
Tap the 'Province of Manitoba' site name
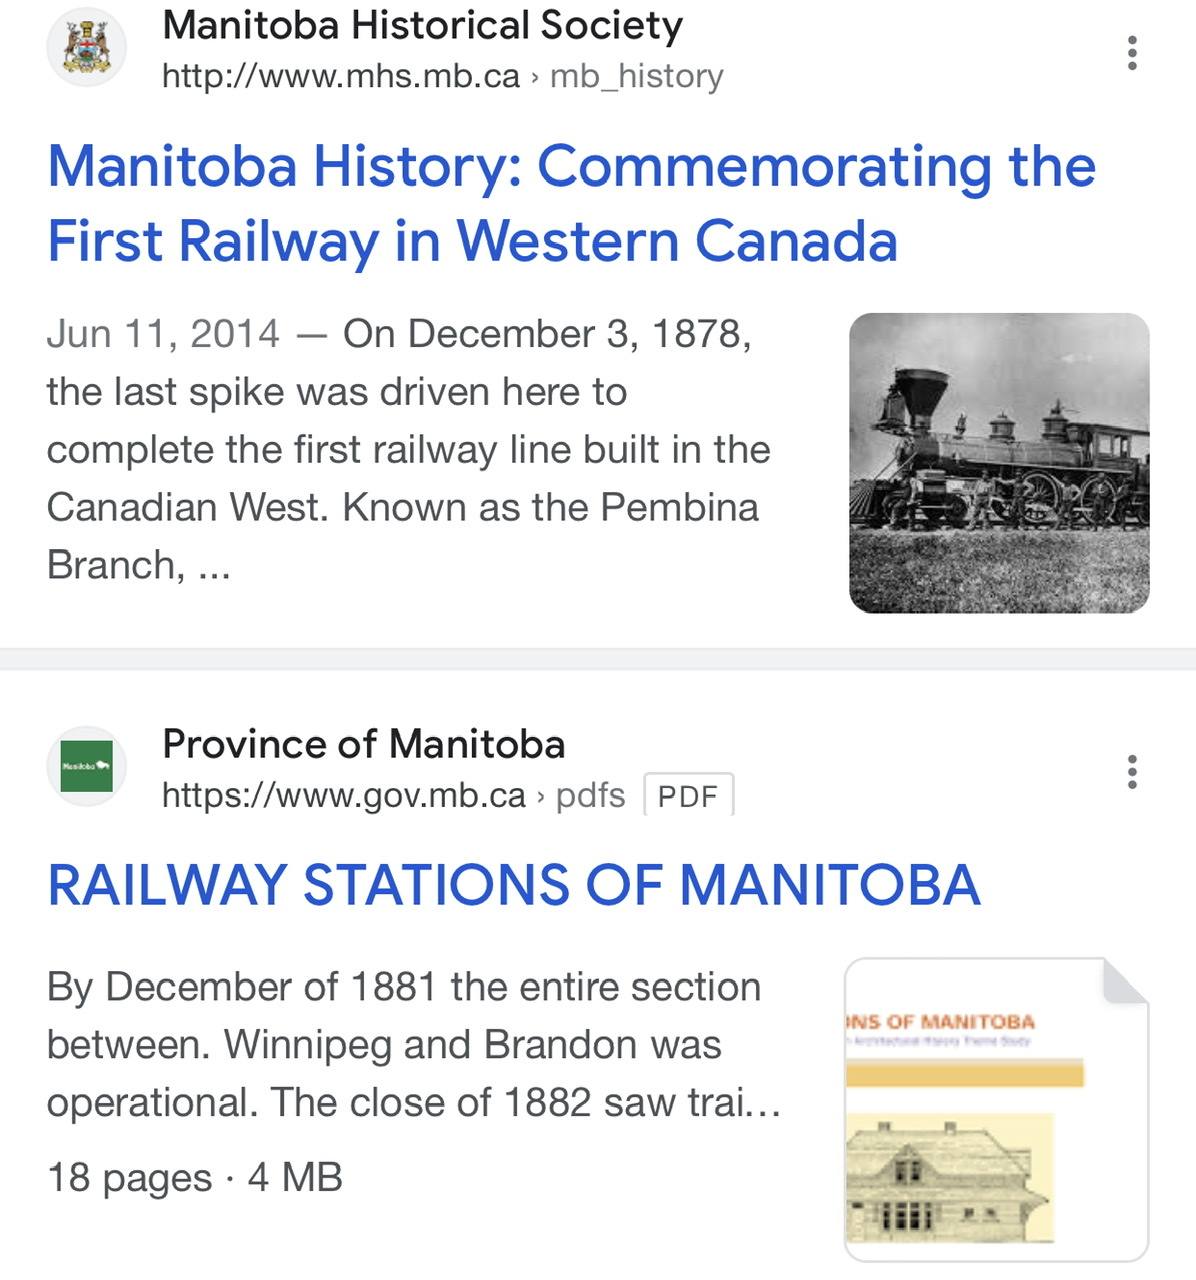click(x=364, y=744)
